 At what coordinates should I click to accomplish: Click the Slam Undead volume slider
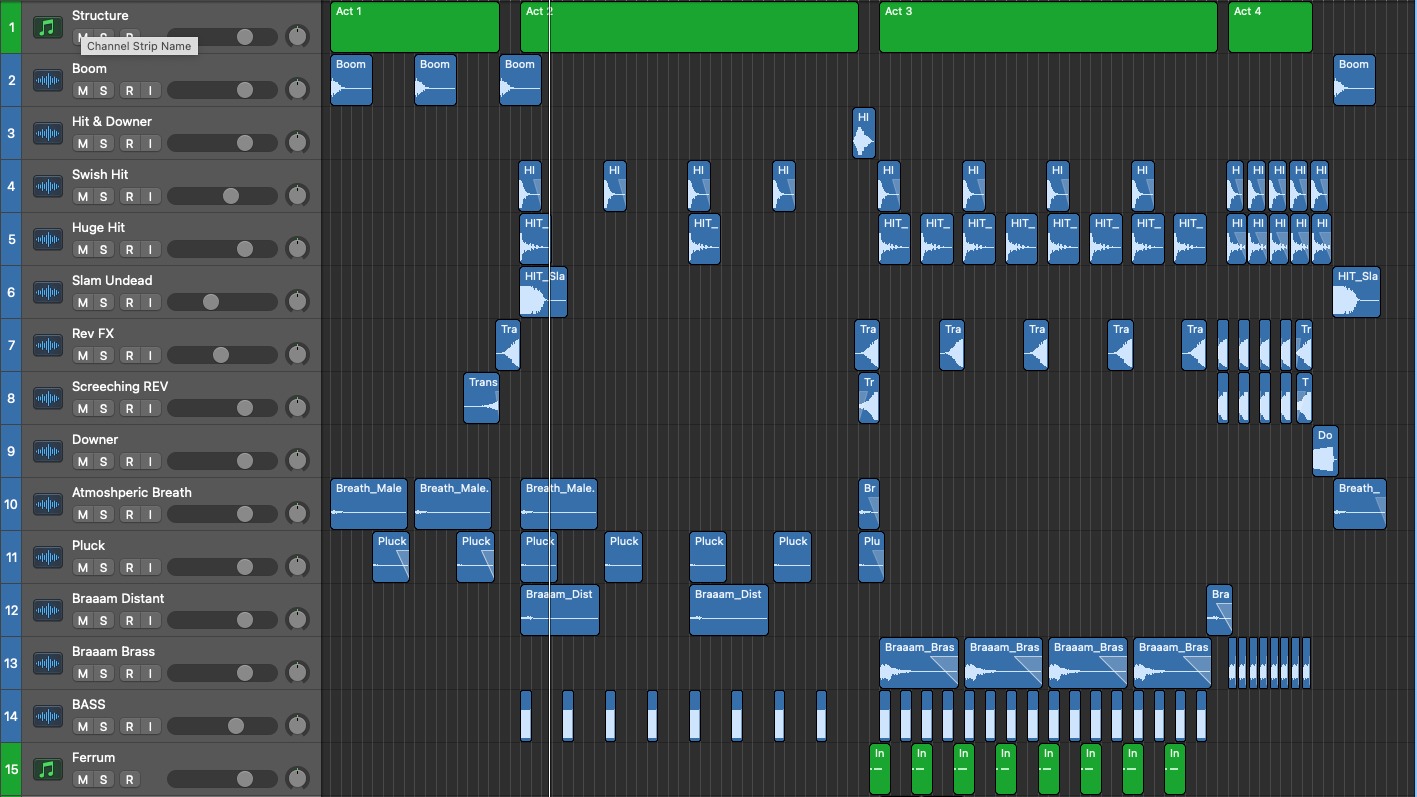222,302
